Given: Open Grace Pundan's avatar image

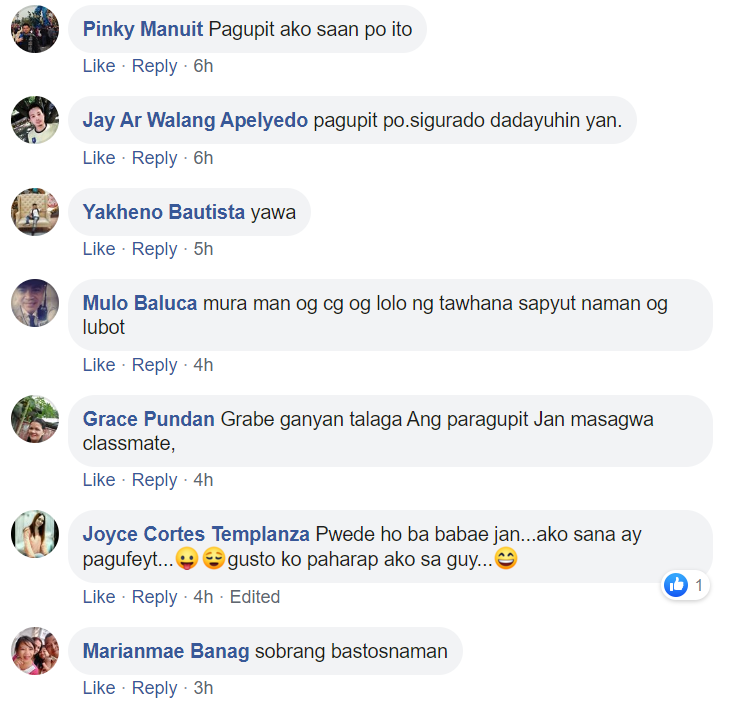Looking at the screenshot, I should pos(35,419).
